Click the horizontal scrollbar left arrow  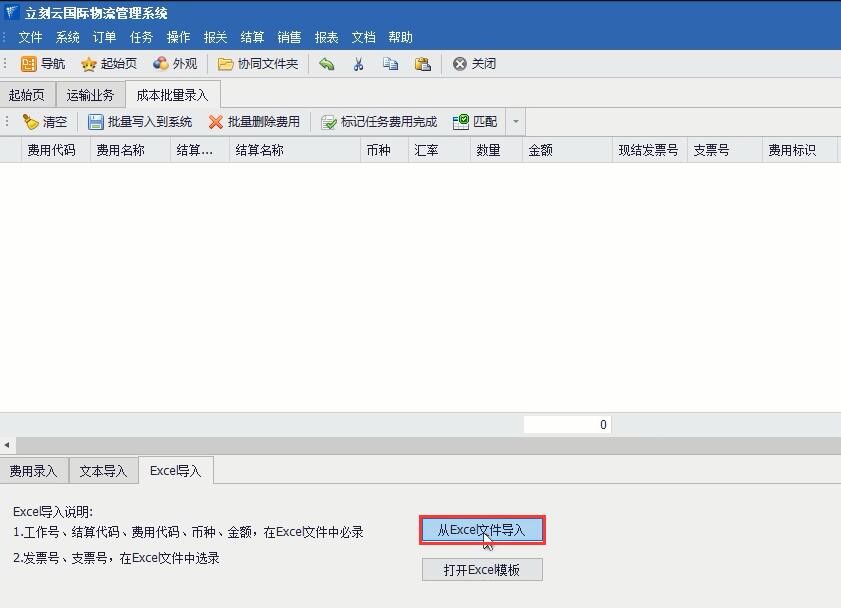pyautogui.click(x=7, y=445)
